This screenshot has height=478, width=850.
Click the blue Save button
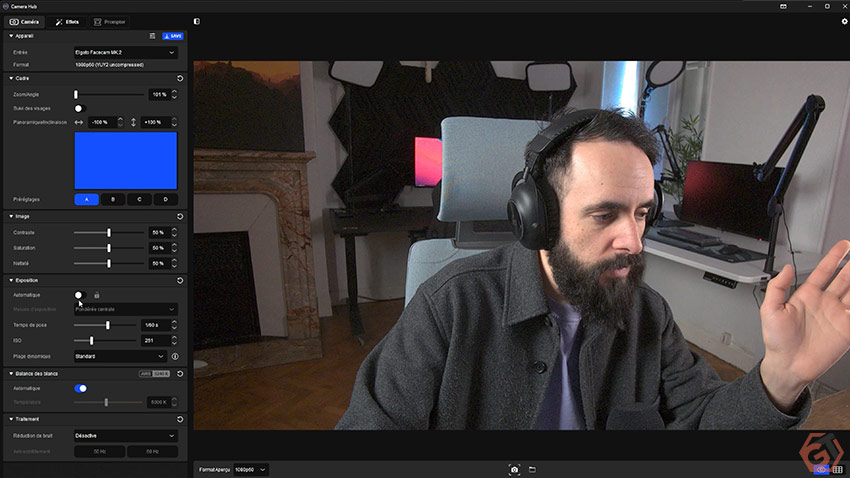tap(173, 36)
